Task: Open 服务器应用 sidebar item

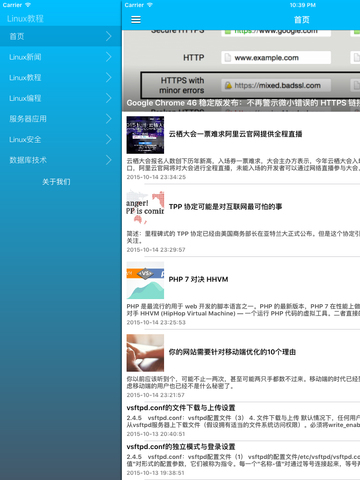Action: [x=61, y=119]
